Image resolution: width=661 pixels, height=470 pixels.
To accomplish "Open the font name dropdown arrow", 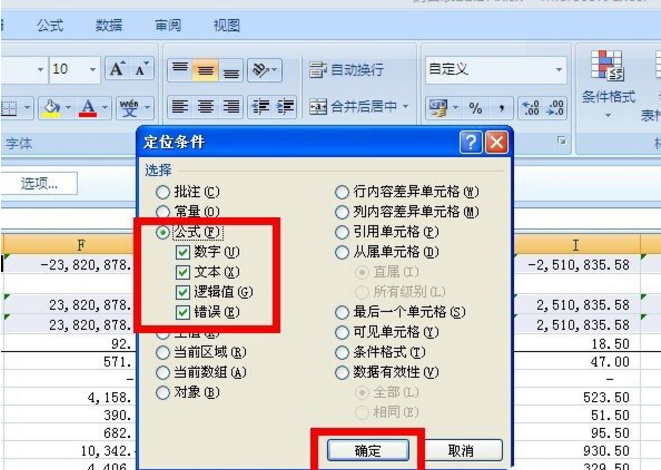I will (x=40, y=69).
